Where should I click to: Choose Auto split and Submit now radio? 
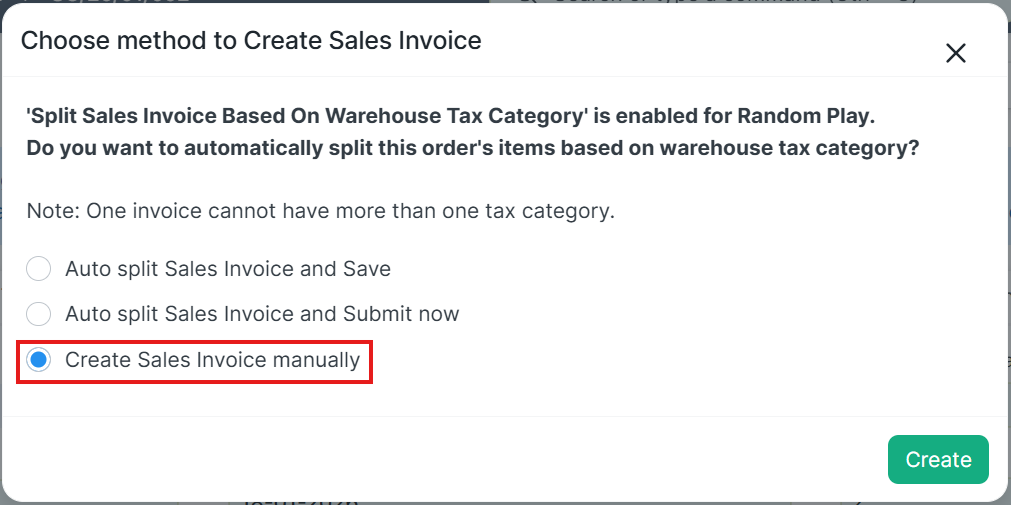click(38, 314)
